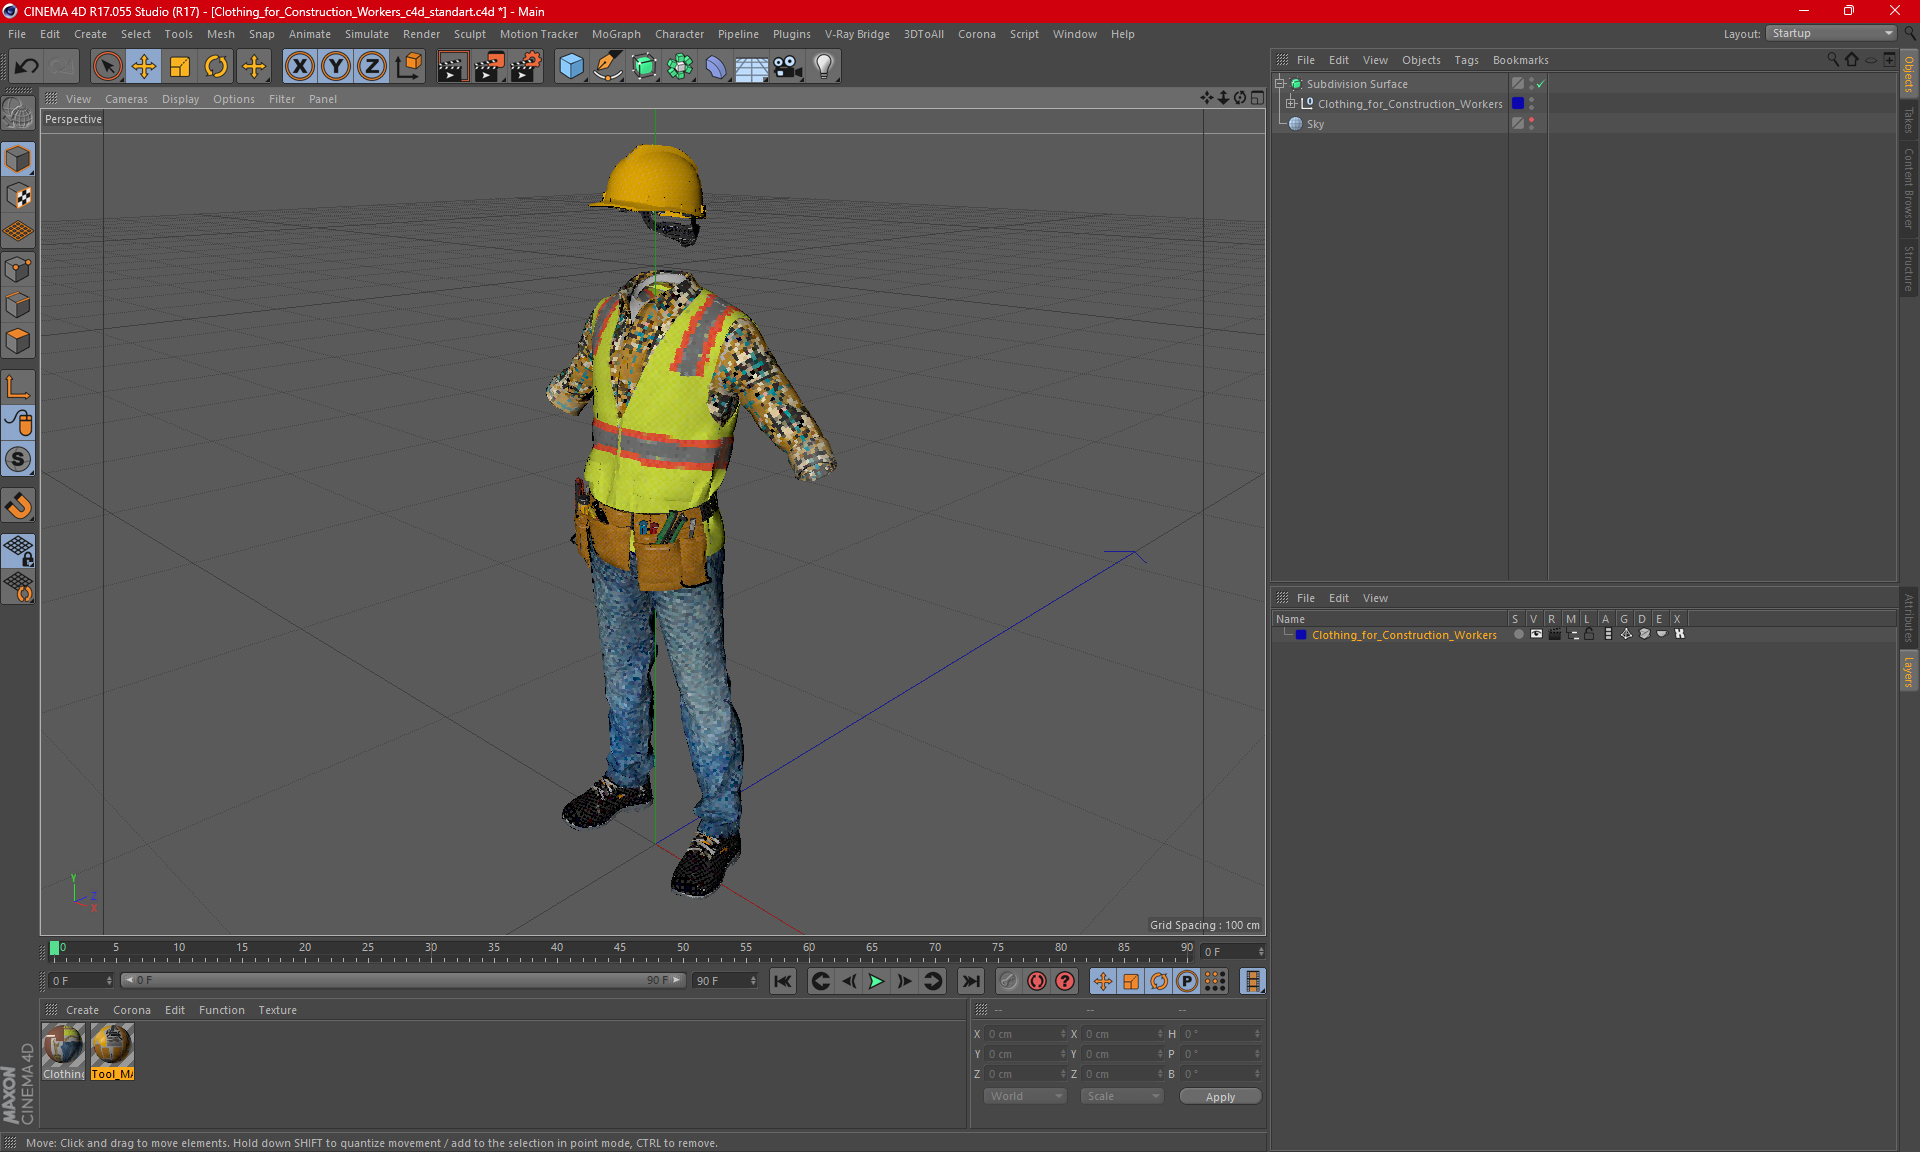Image resolution: width=1920 pixels, height=1152 pixels.
Task: Open the Layout Startup dropdown
Action: point(1831,33)
